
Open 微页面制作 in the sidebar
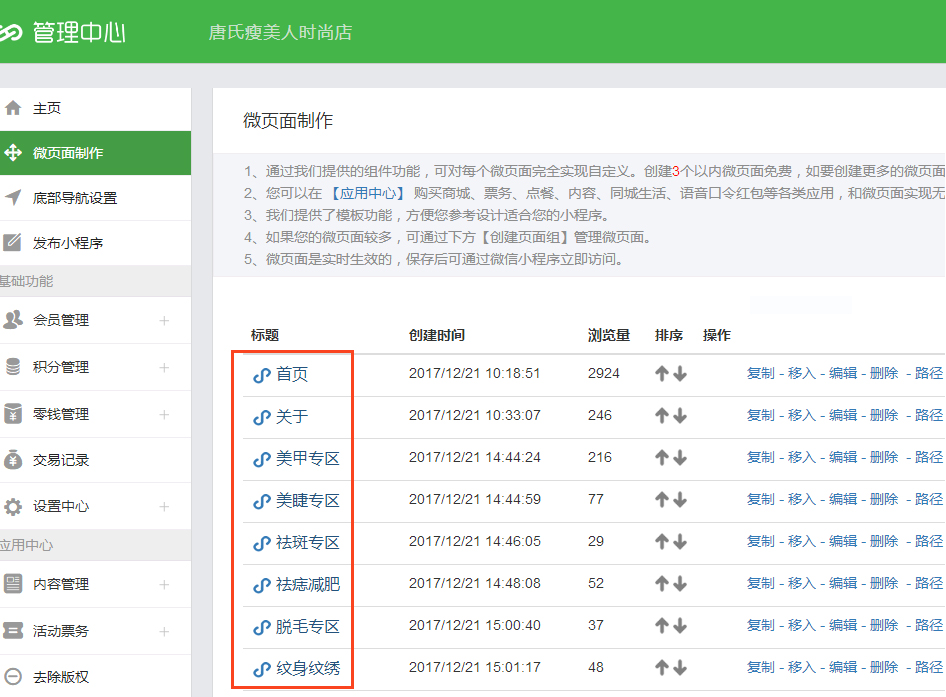[68, 153]
